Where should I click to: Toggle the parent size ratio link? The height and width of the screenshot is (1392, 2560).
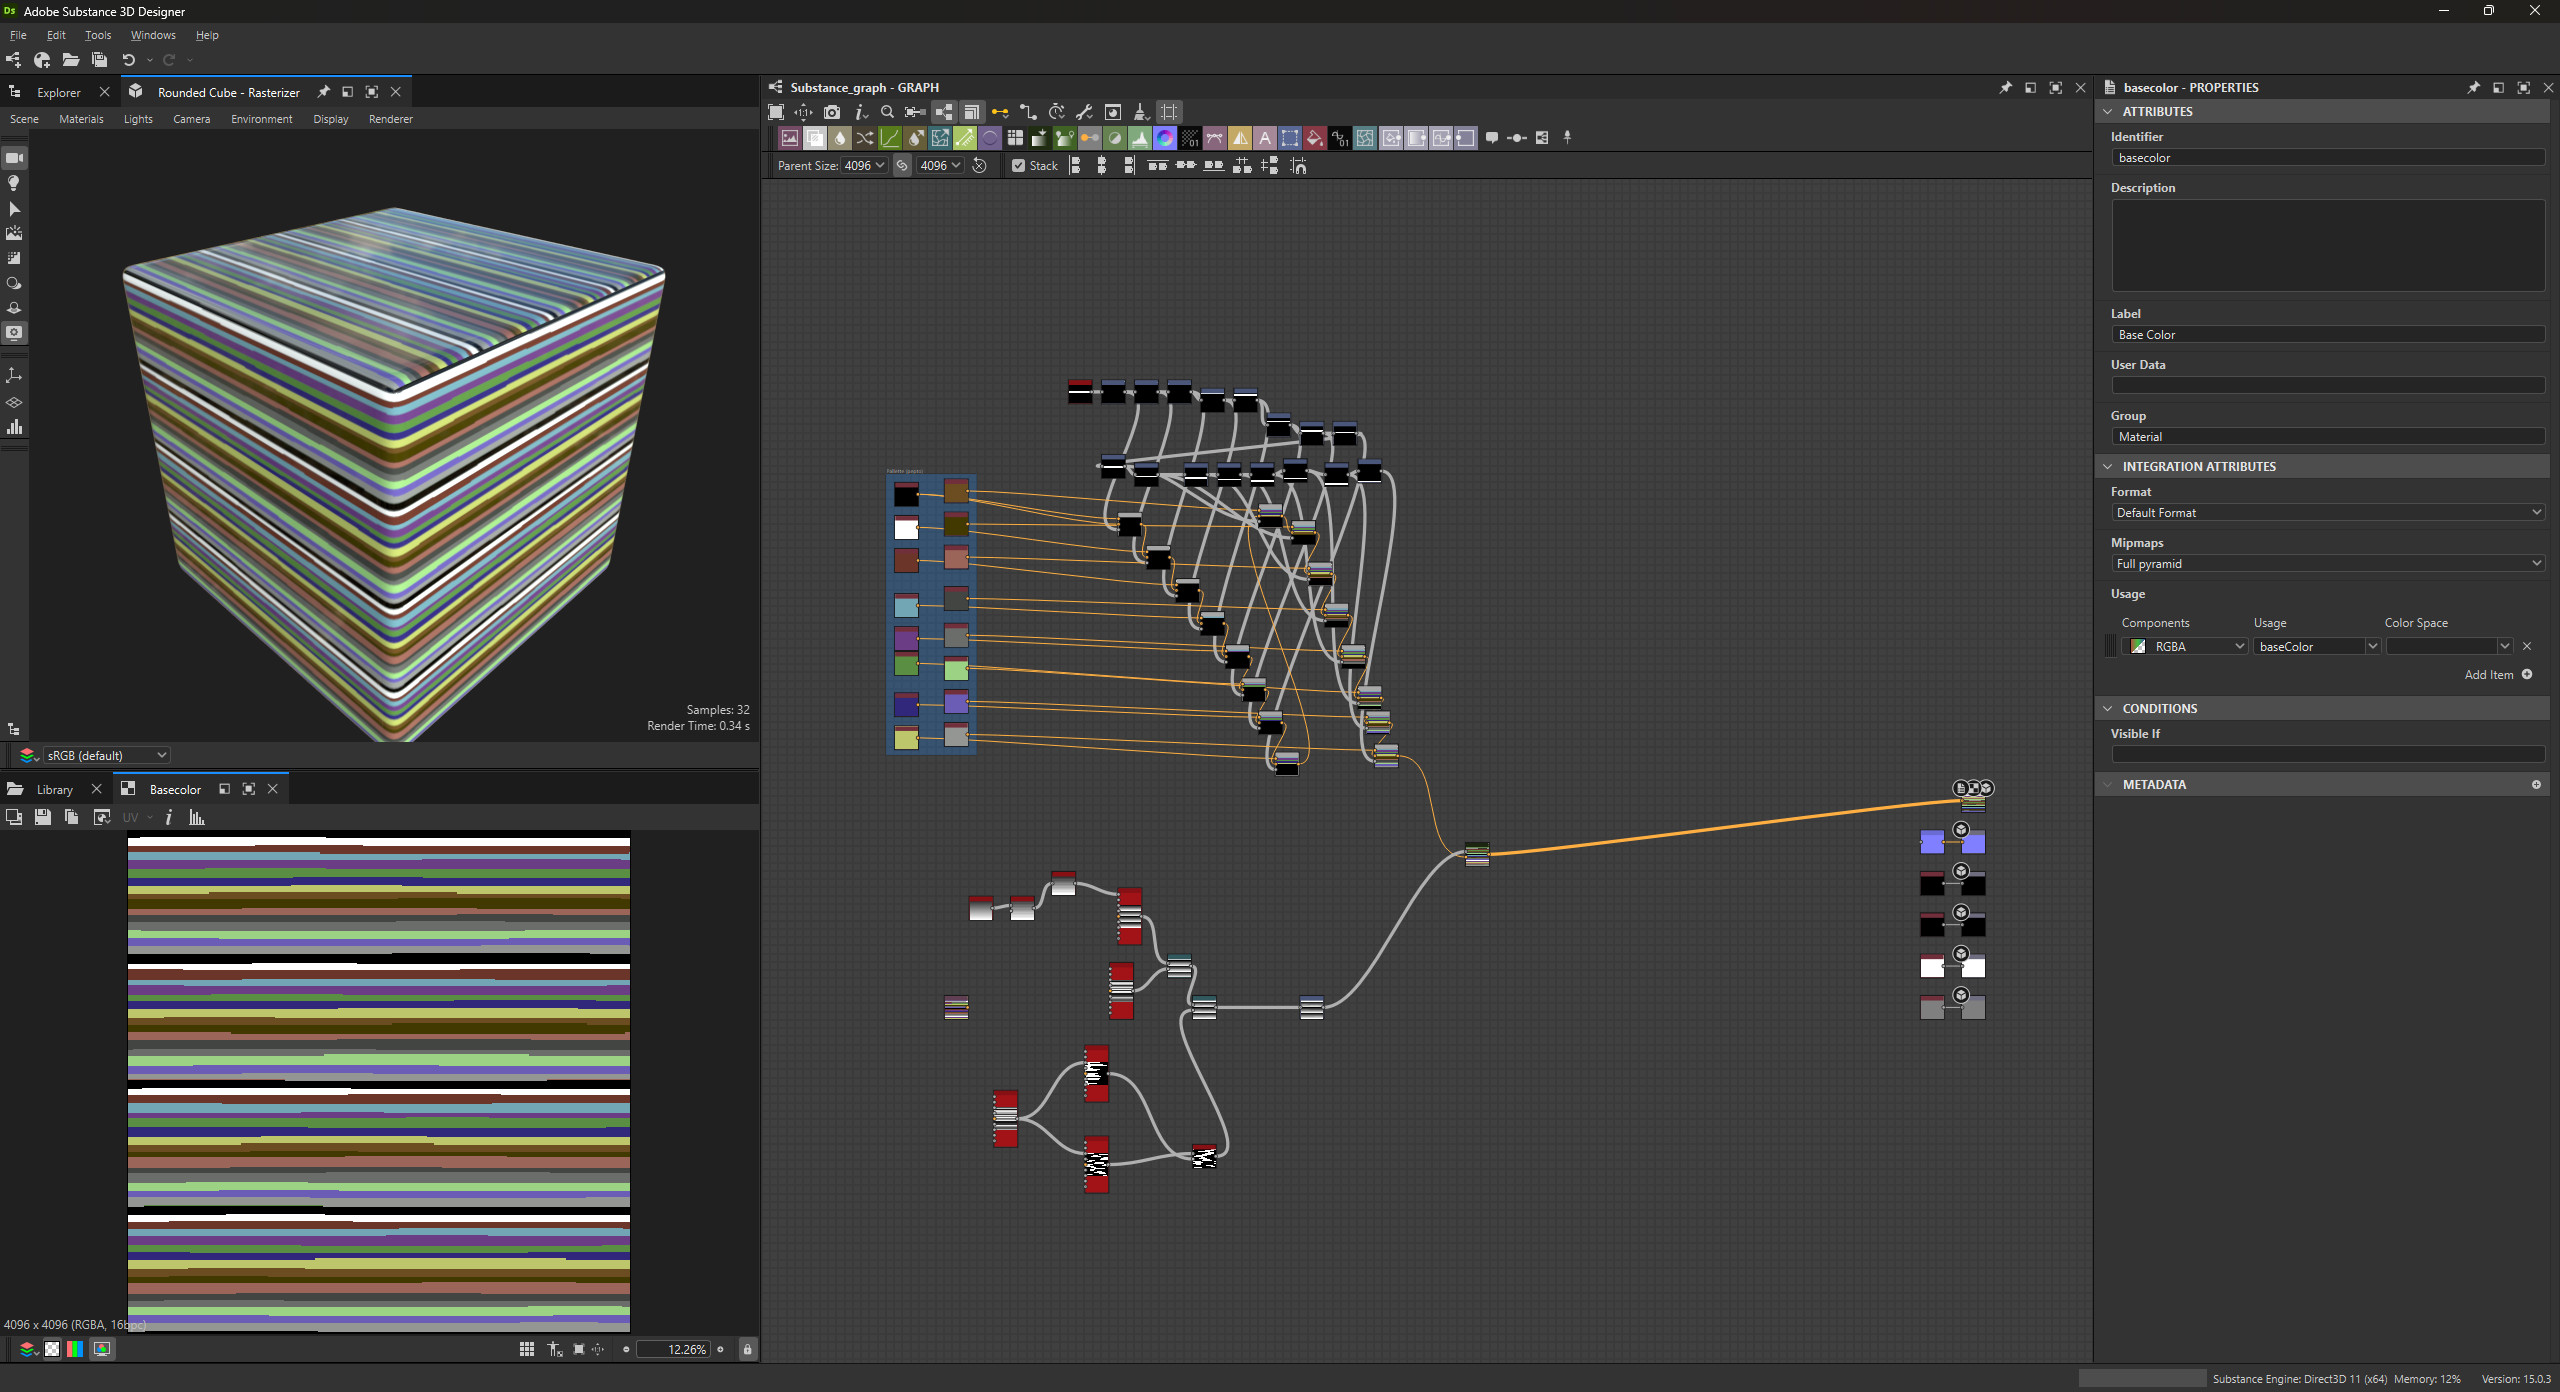(x=902, y=166)
